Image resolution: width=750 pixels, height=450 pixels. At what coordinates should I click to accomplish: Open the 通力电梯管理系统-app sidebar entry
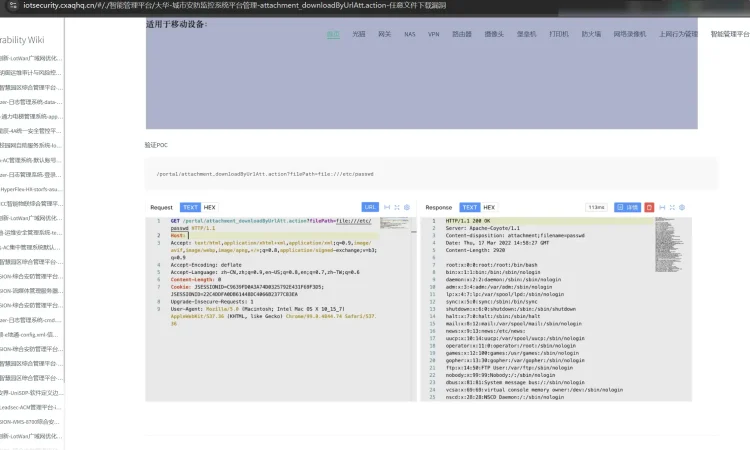click(31, 116)
